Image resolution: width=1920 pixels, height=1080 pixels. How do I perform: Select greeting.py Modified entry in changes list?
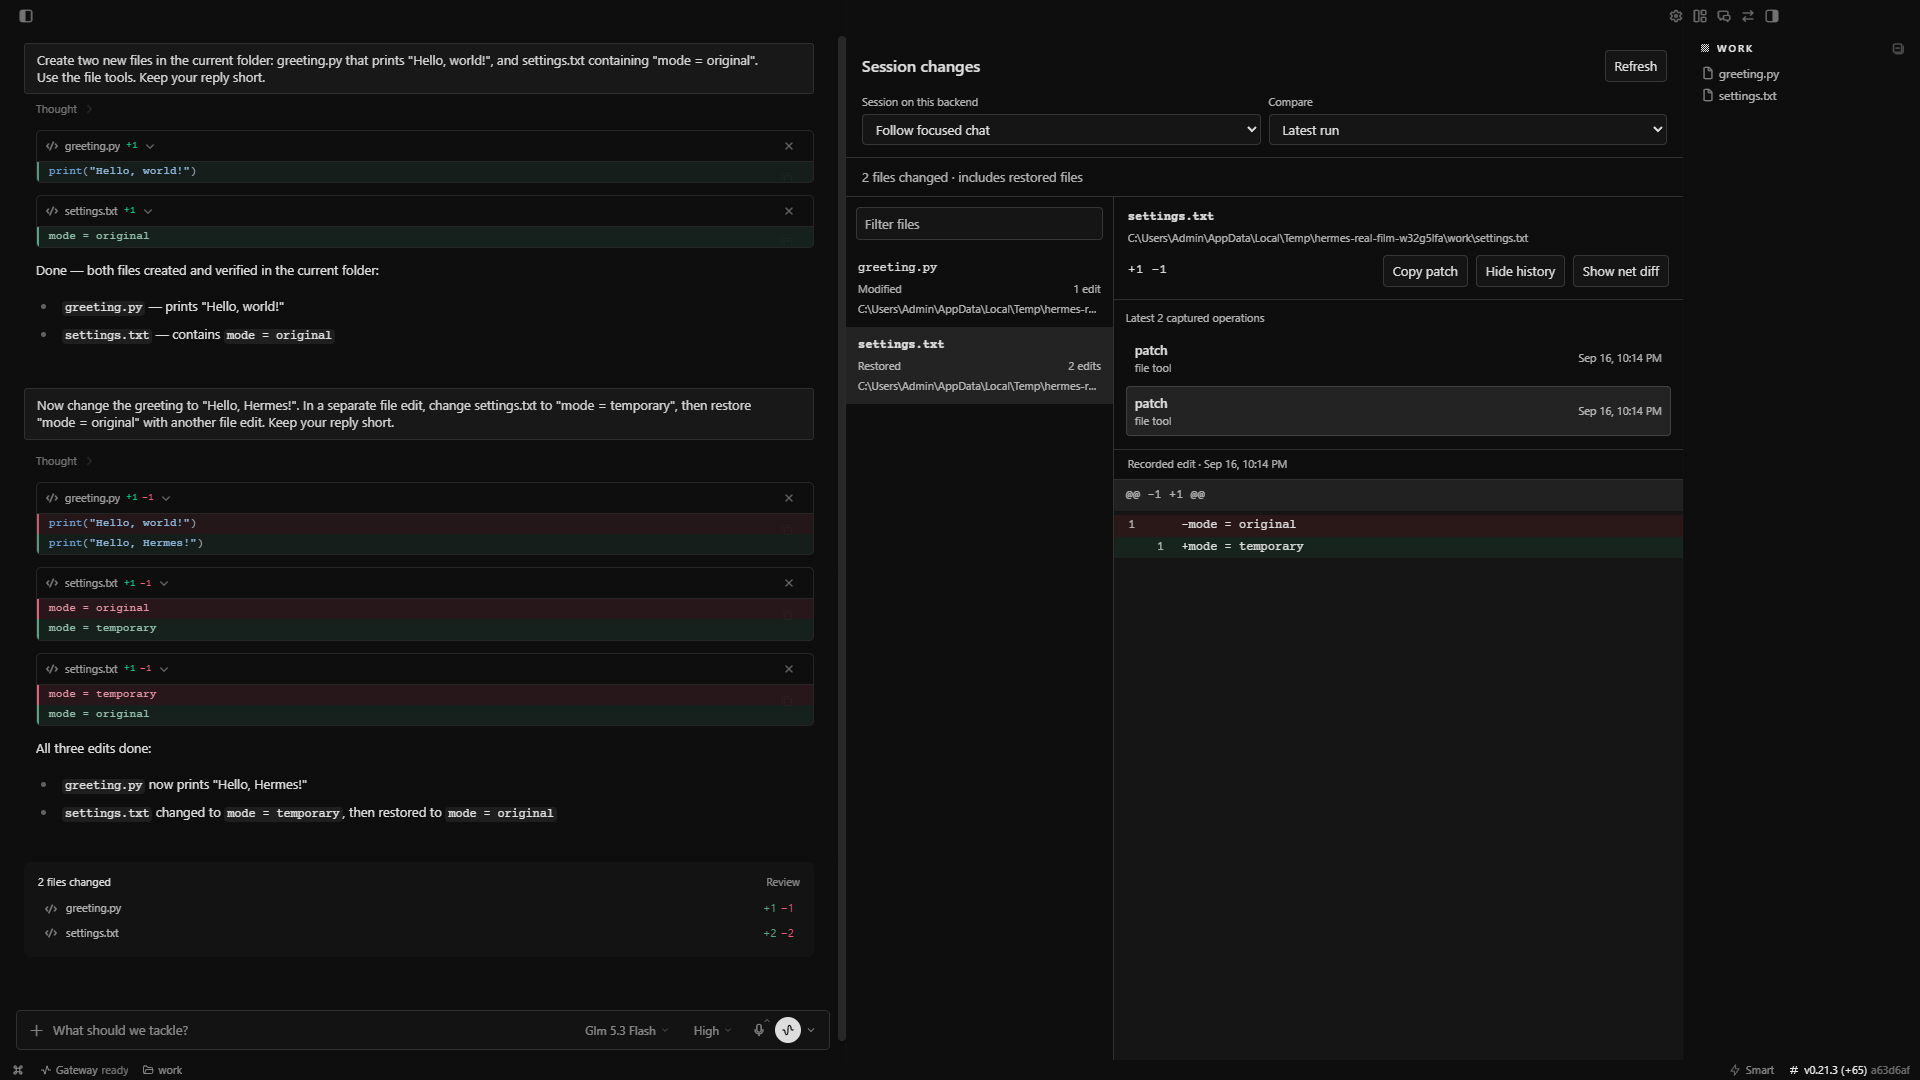coord(979,288)
